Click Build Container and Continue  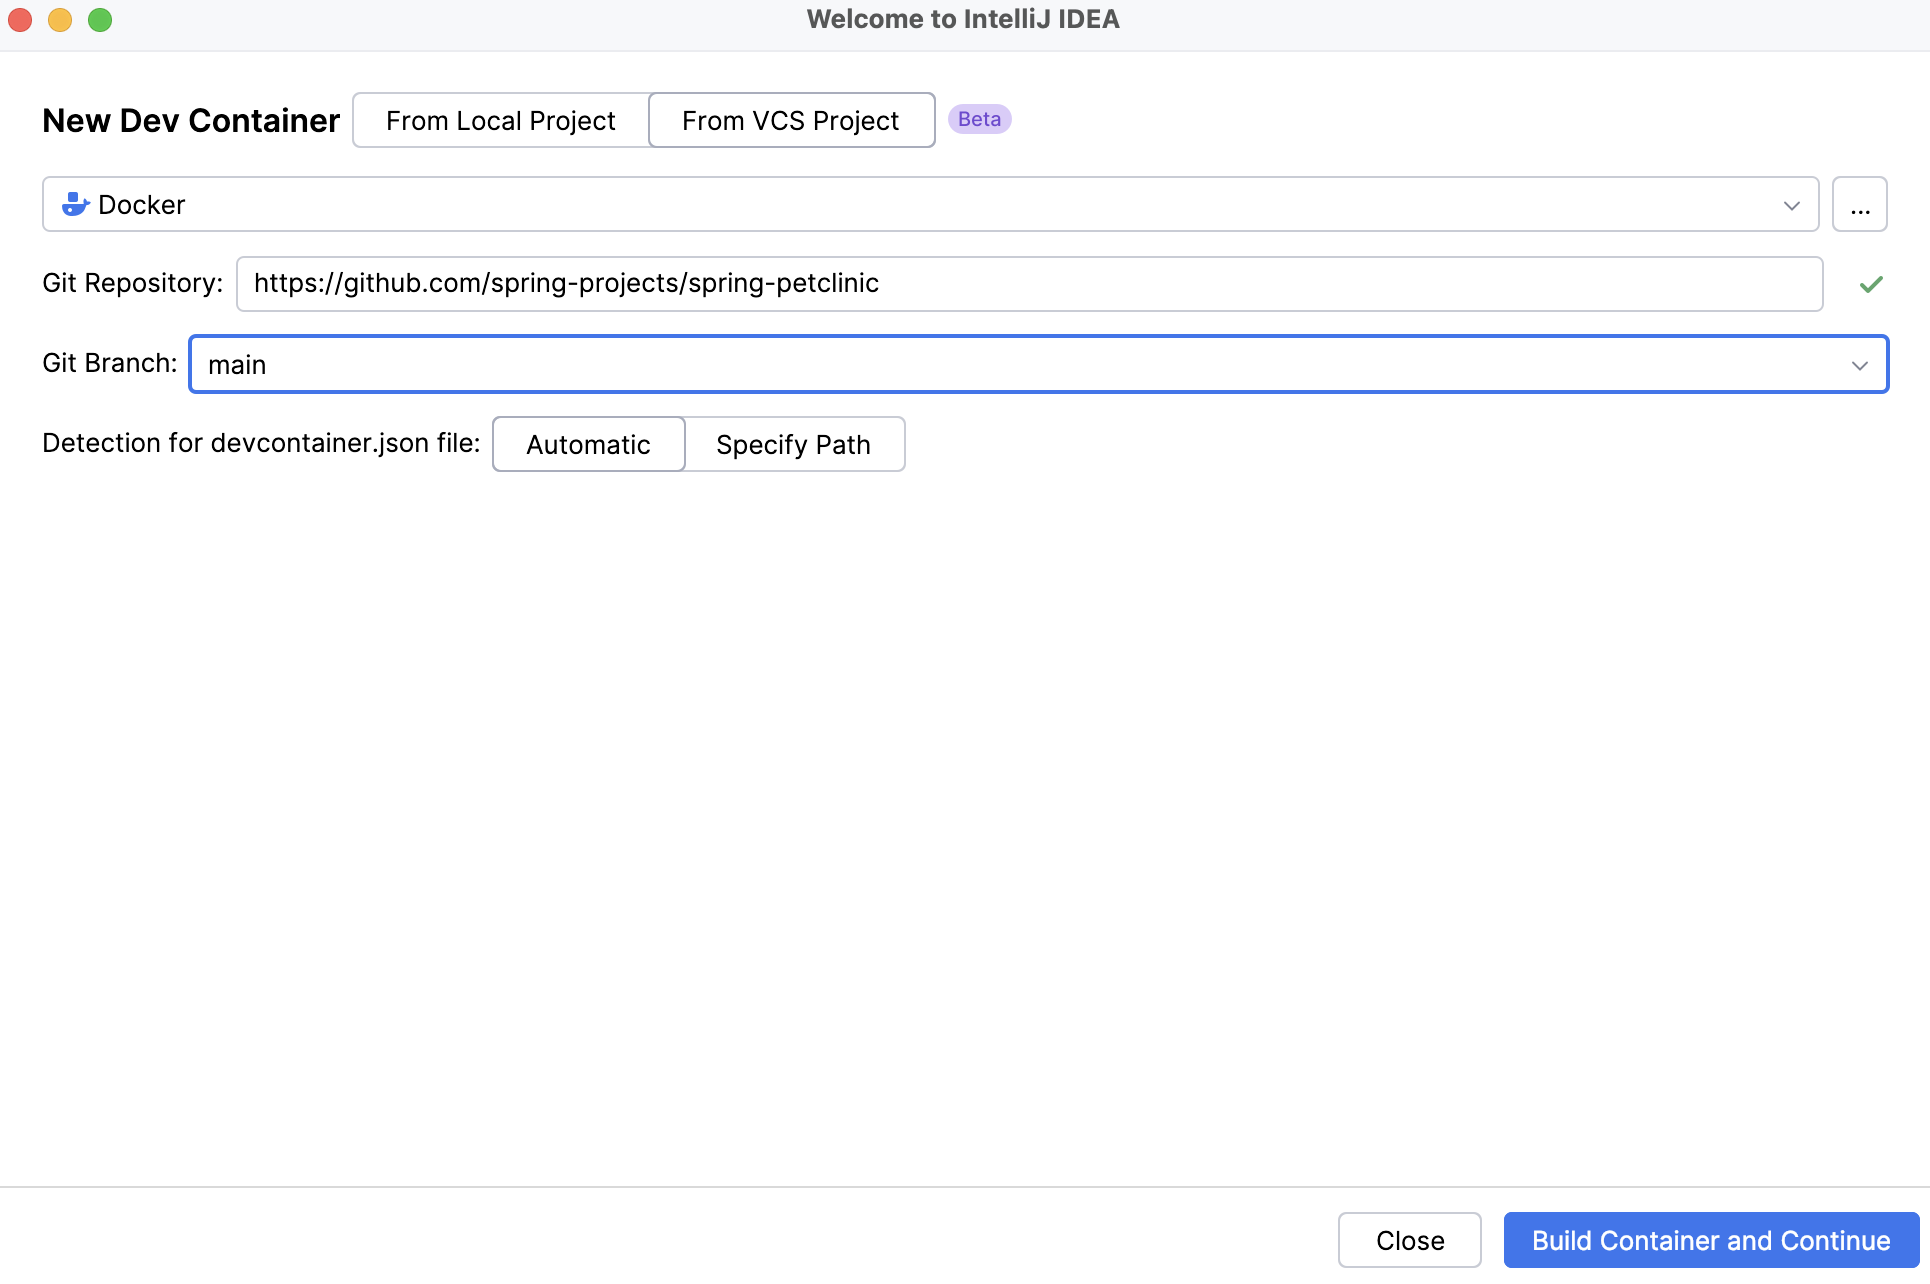point(1712,1240)
